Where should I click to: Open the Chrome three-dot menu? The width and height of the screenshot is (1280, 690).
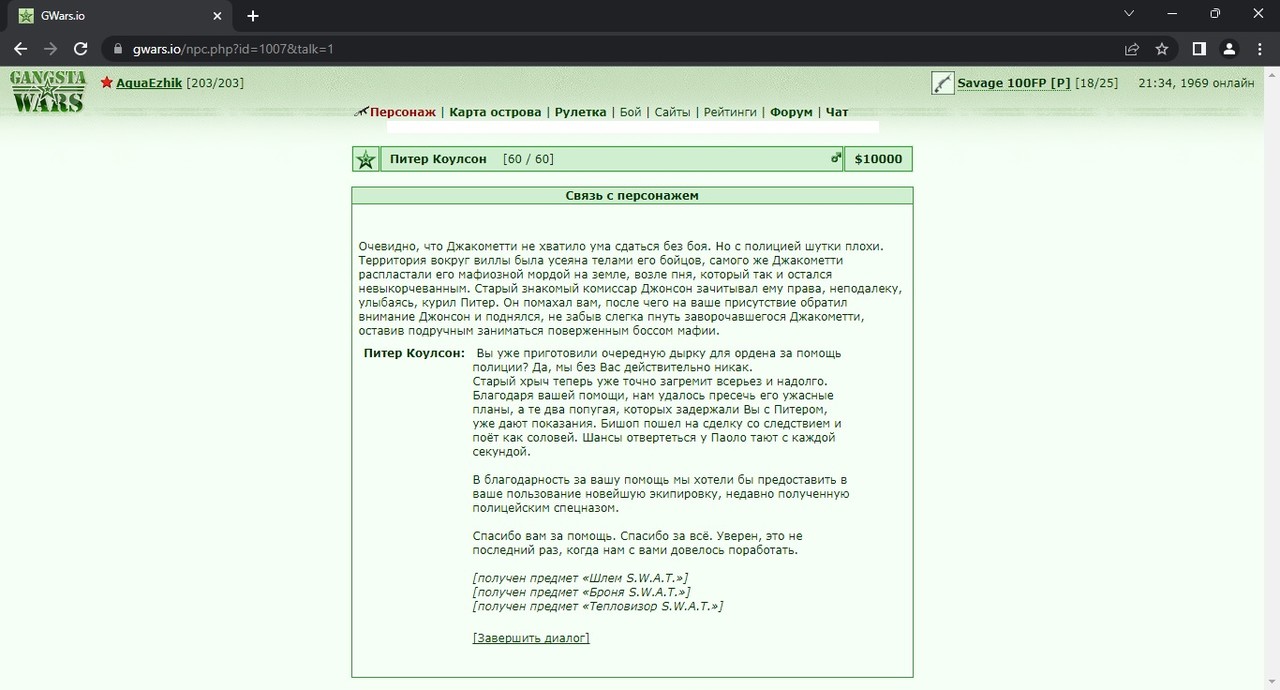coord(1259,48)
